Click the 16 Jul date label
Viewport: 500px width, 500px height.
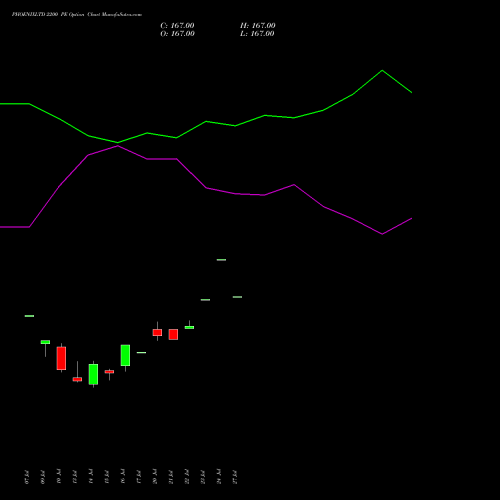click(x=123, y=476)
